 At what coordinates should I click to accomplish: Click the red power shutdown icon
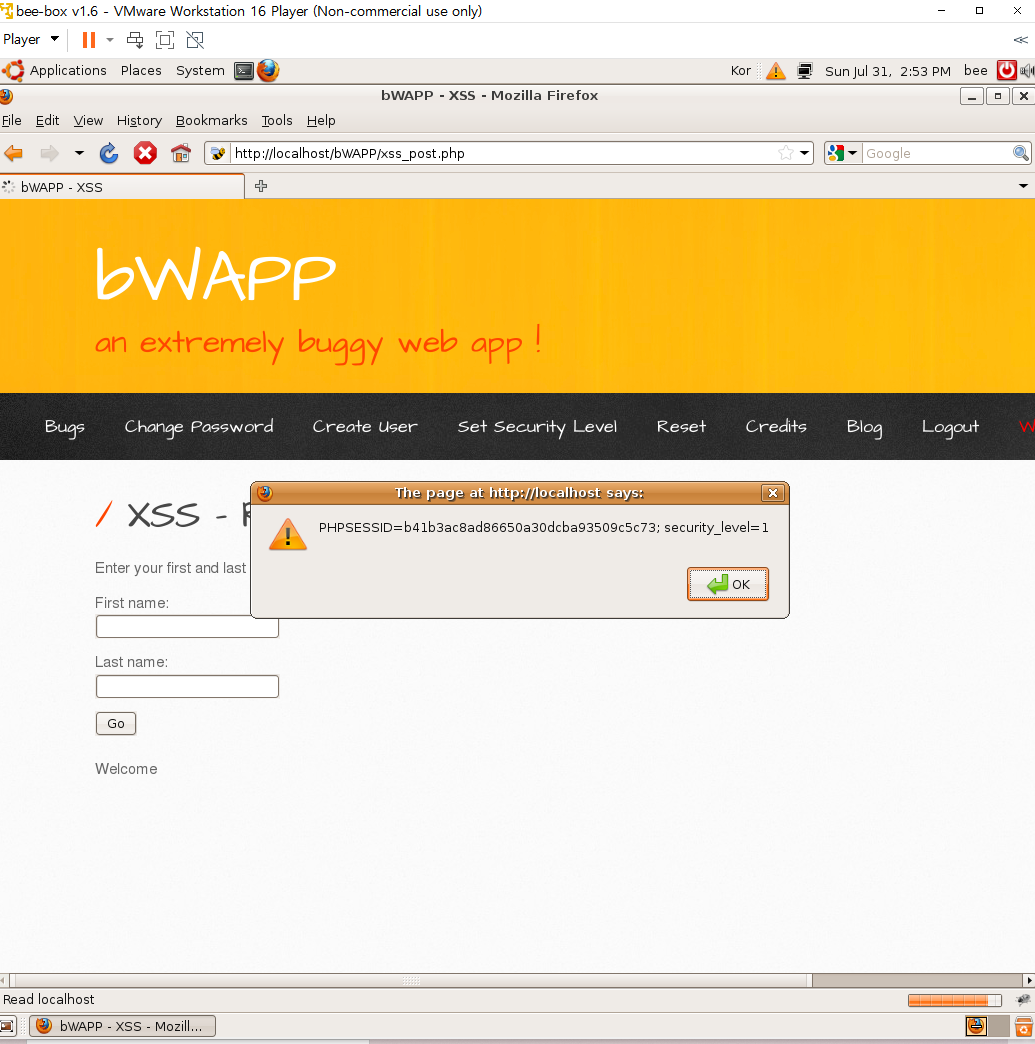(x=1006, y=71)
